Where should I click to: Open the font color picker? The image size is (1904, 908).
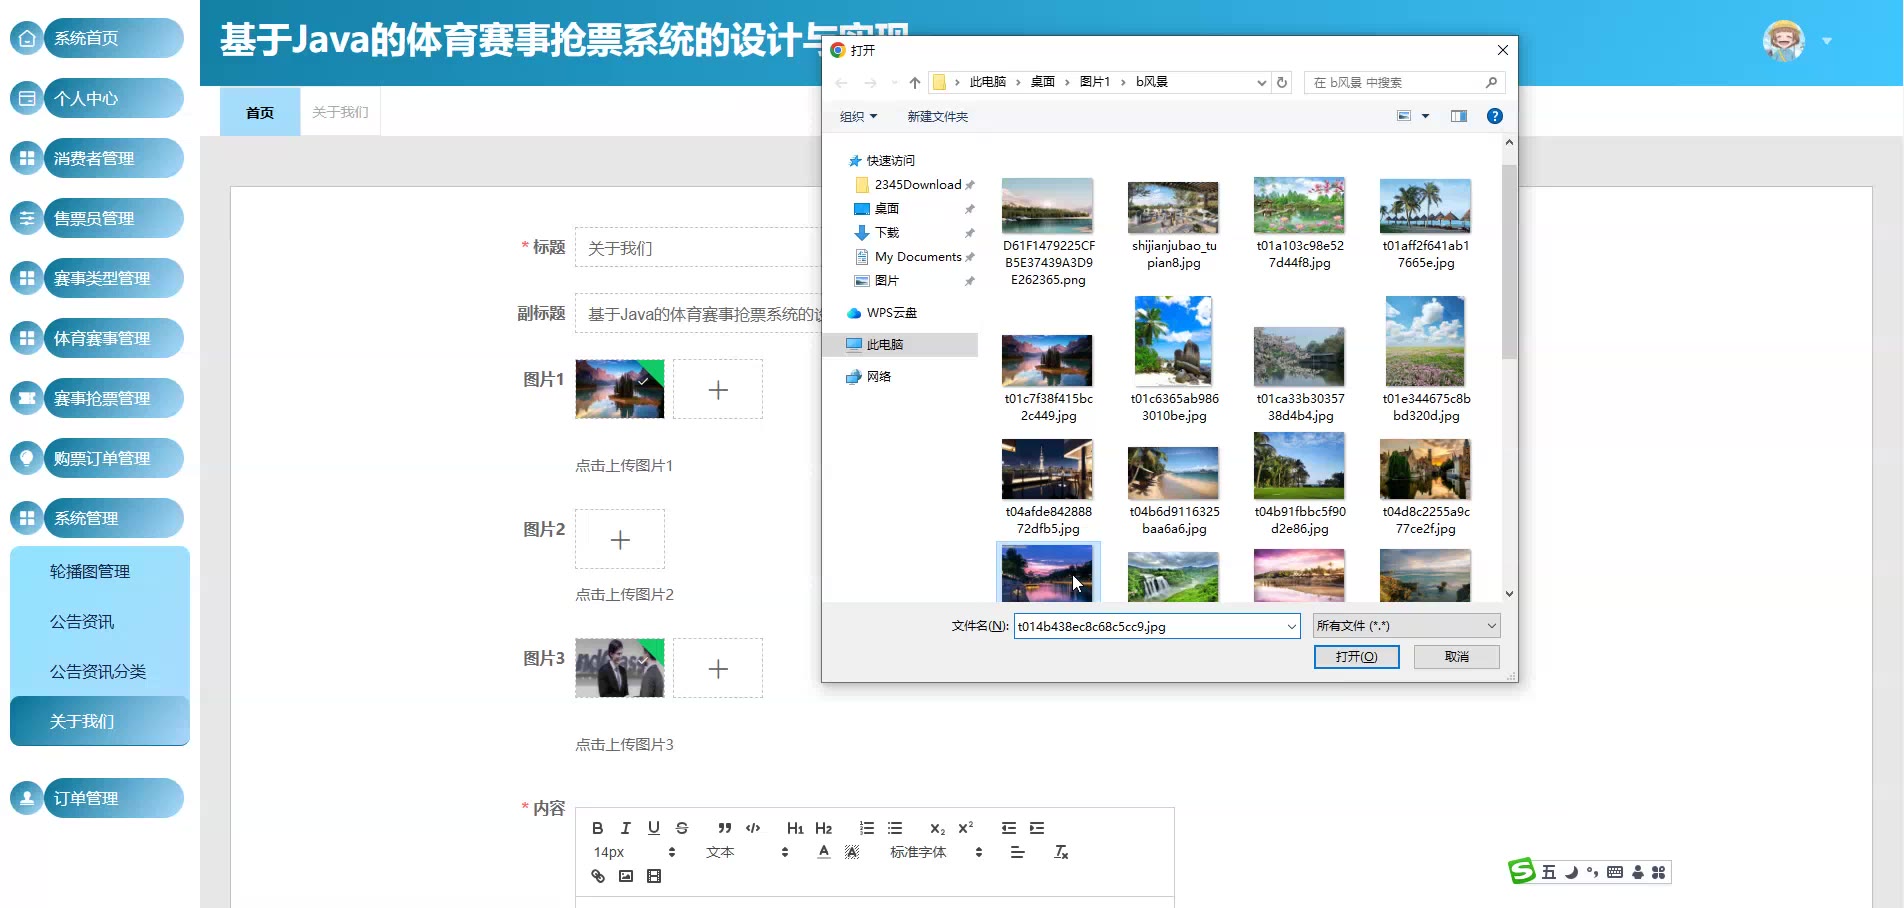click(824, 852)
